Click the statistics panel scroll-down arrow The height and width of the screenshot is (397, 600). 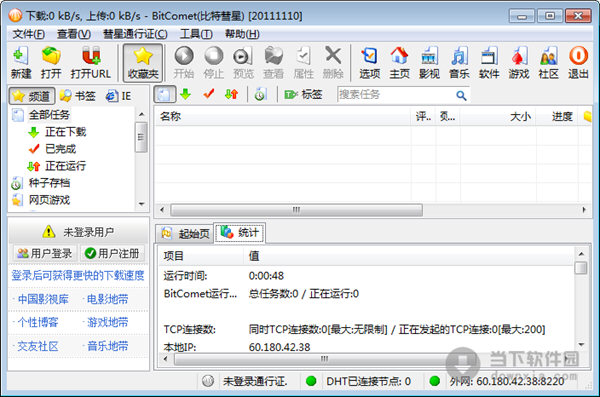[581, 345]
